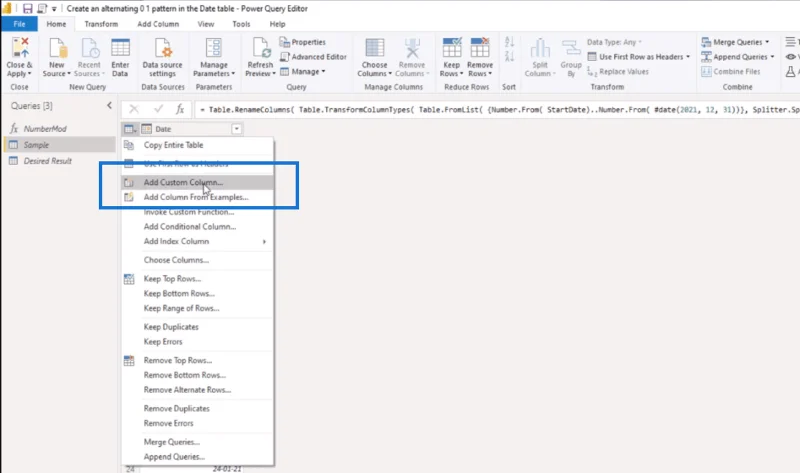
Task: Open the Help tab
Action: 278,24
